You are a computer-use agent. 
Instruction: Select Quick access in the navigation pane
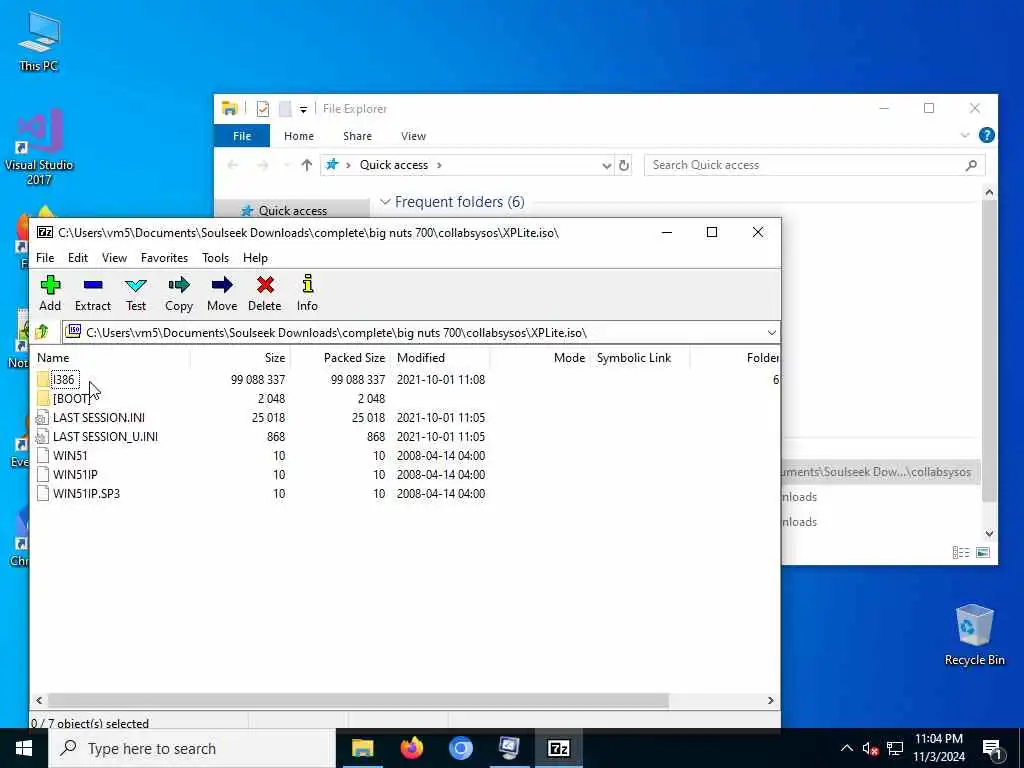tap(292, 210)
